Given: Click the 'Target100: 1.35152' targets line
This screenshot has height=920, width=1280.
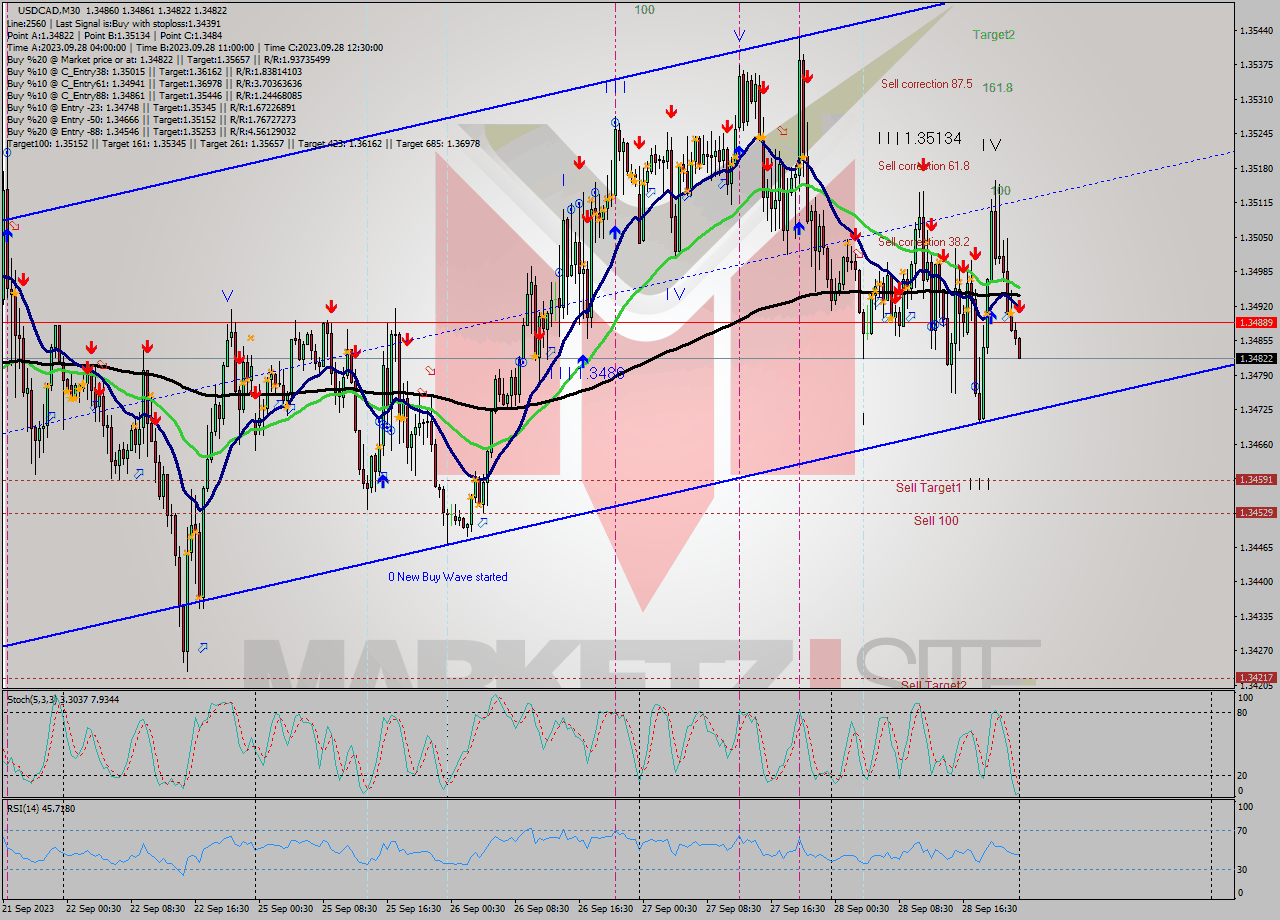Looking at the screenshot, I should point(243,143).
